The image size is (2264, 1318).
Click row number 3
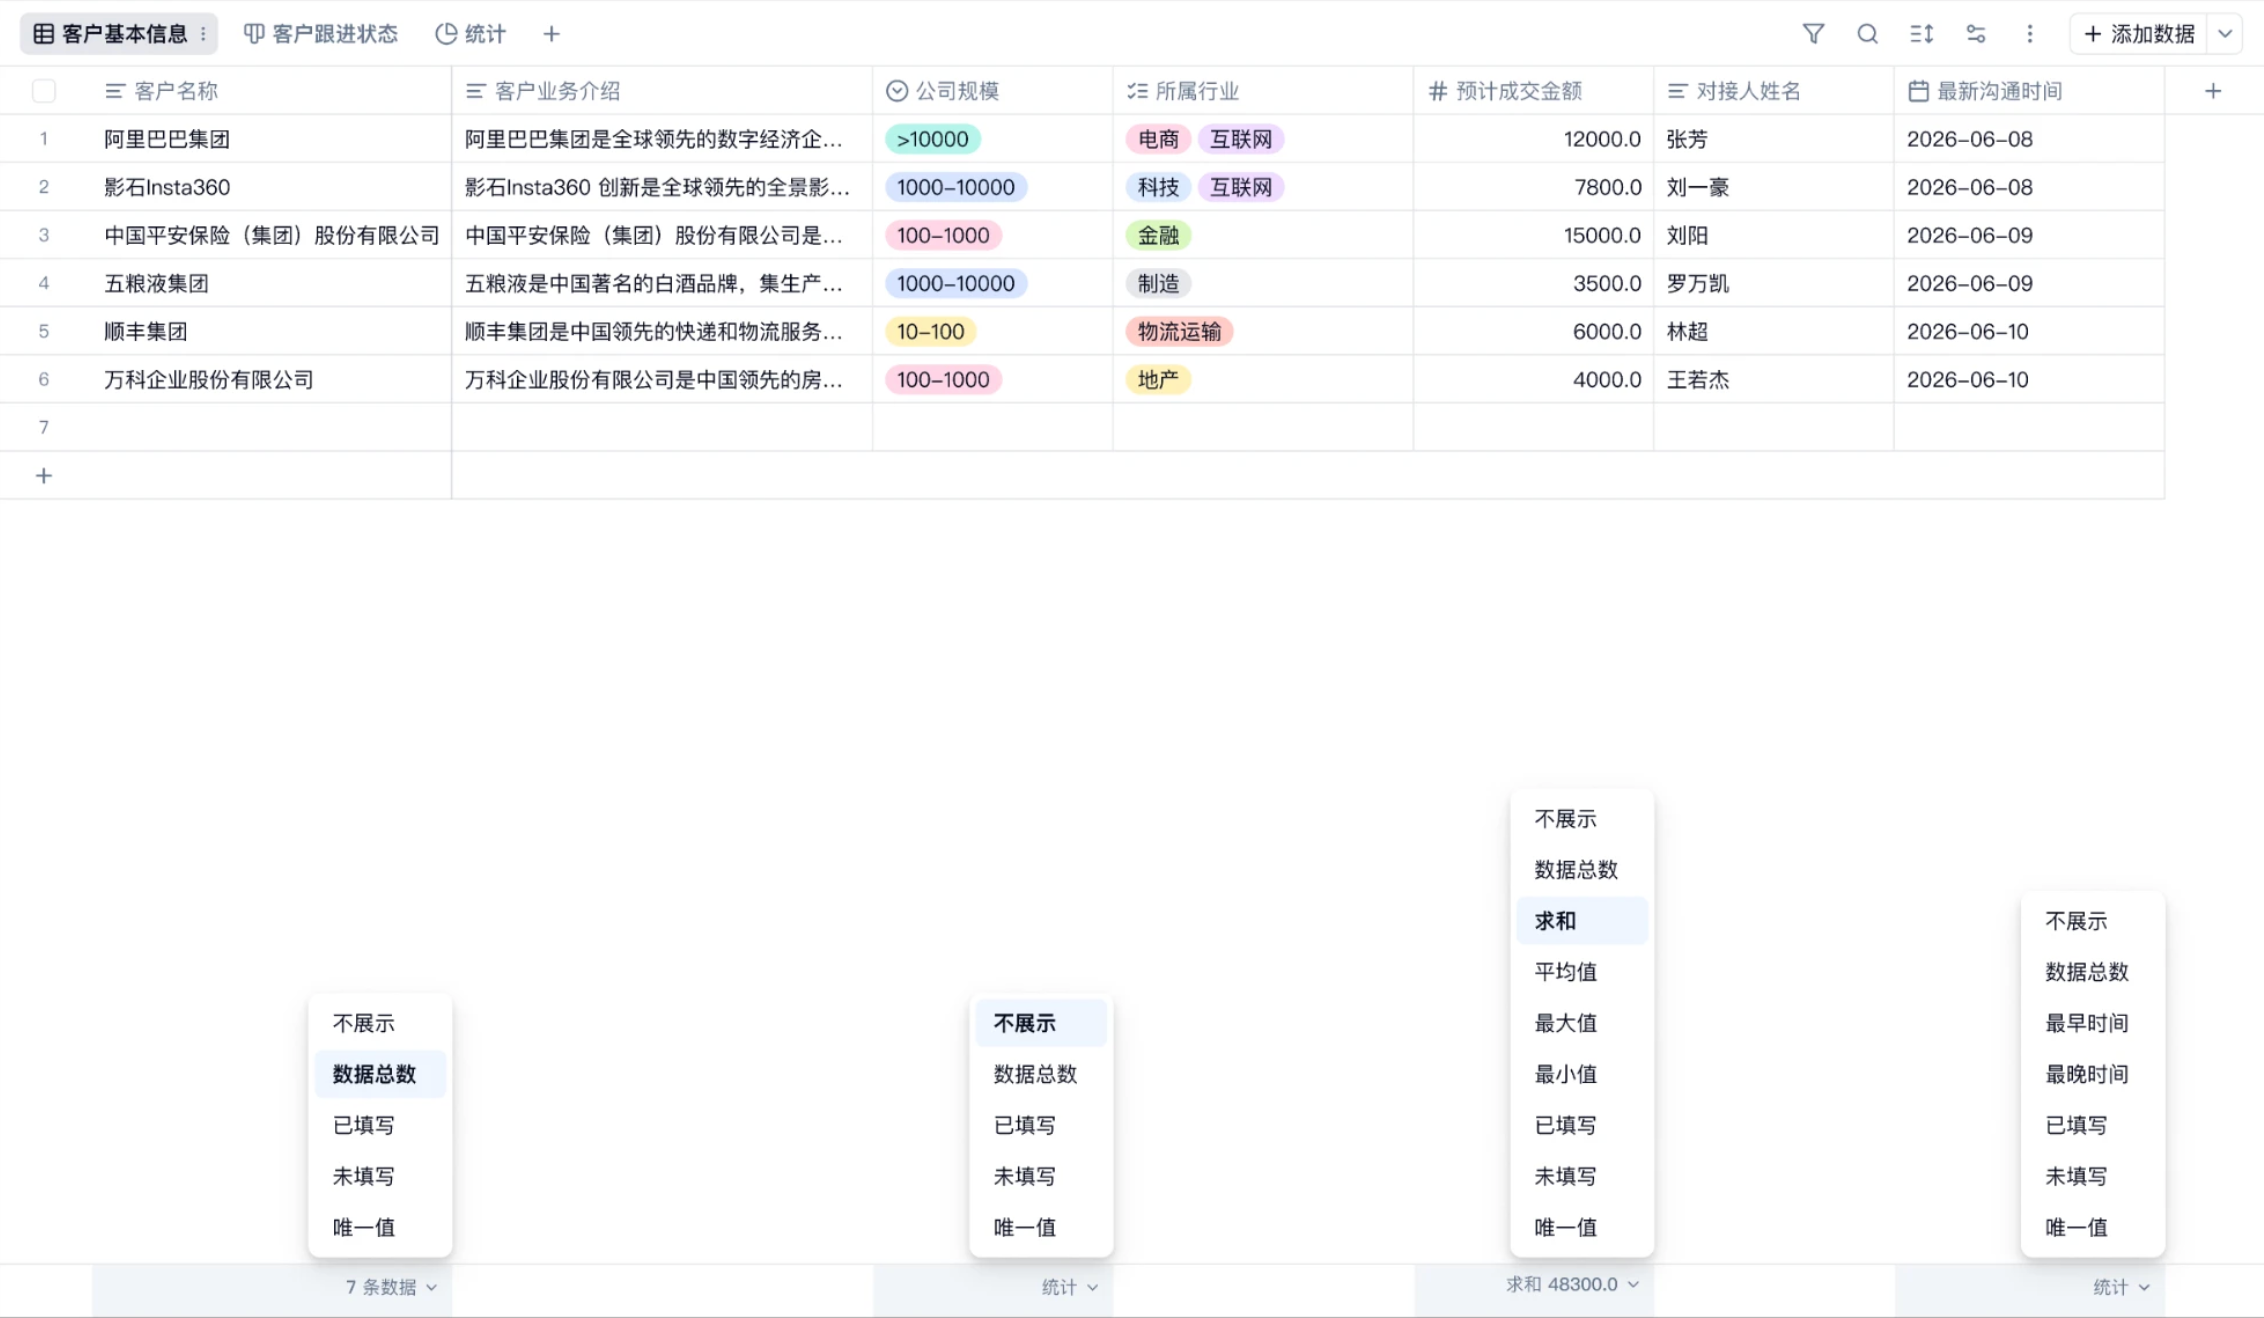click(44, 235)
